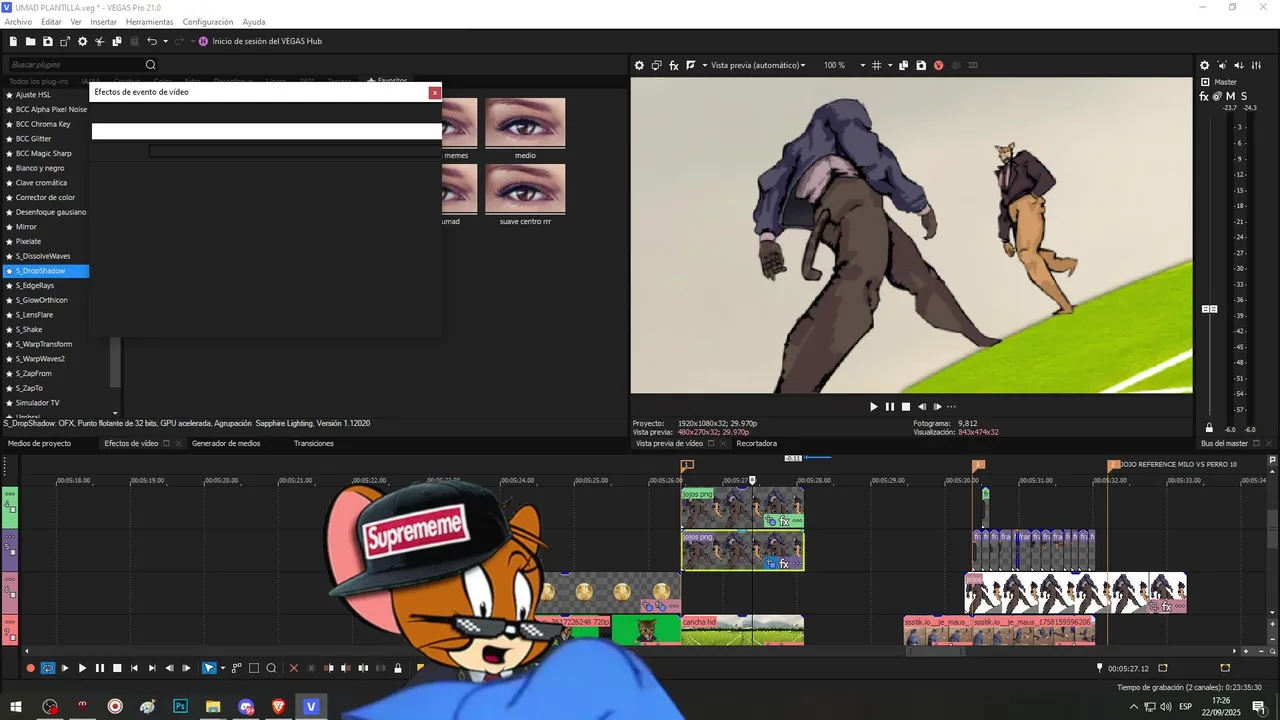Pause the video preview
The width and height of the screenshot is (1280, 720).
[889, 407]
